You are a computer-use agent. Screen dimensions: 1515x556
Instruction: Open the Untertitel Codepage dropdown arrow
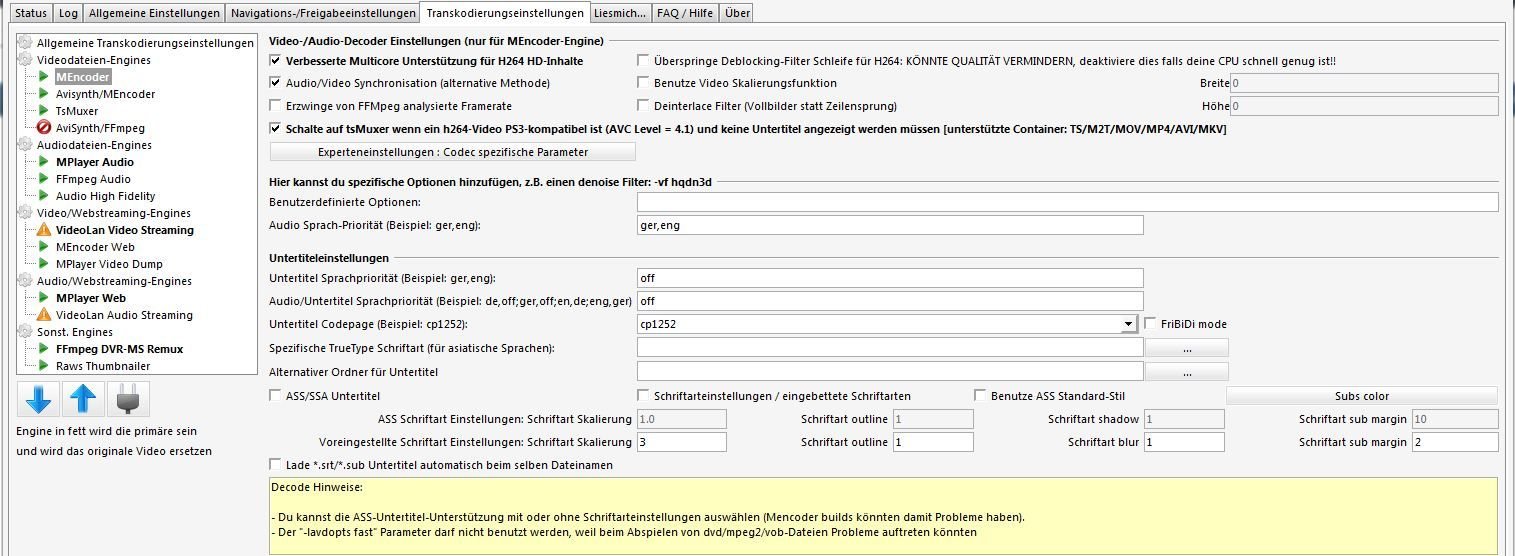tap(1128, 324)
